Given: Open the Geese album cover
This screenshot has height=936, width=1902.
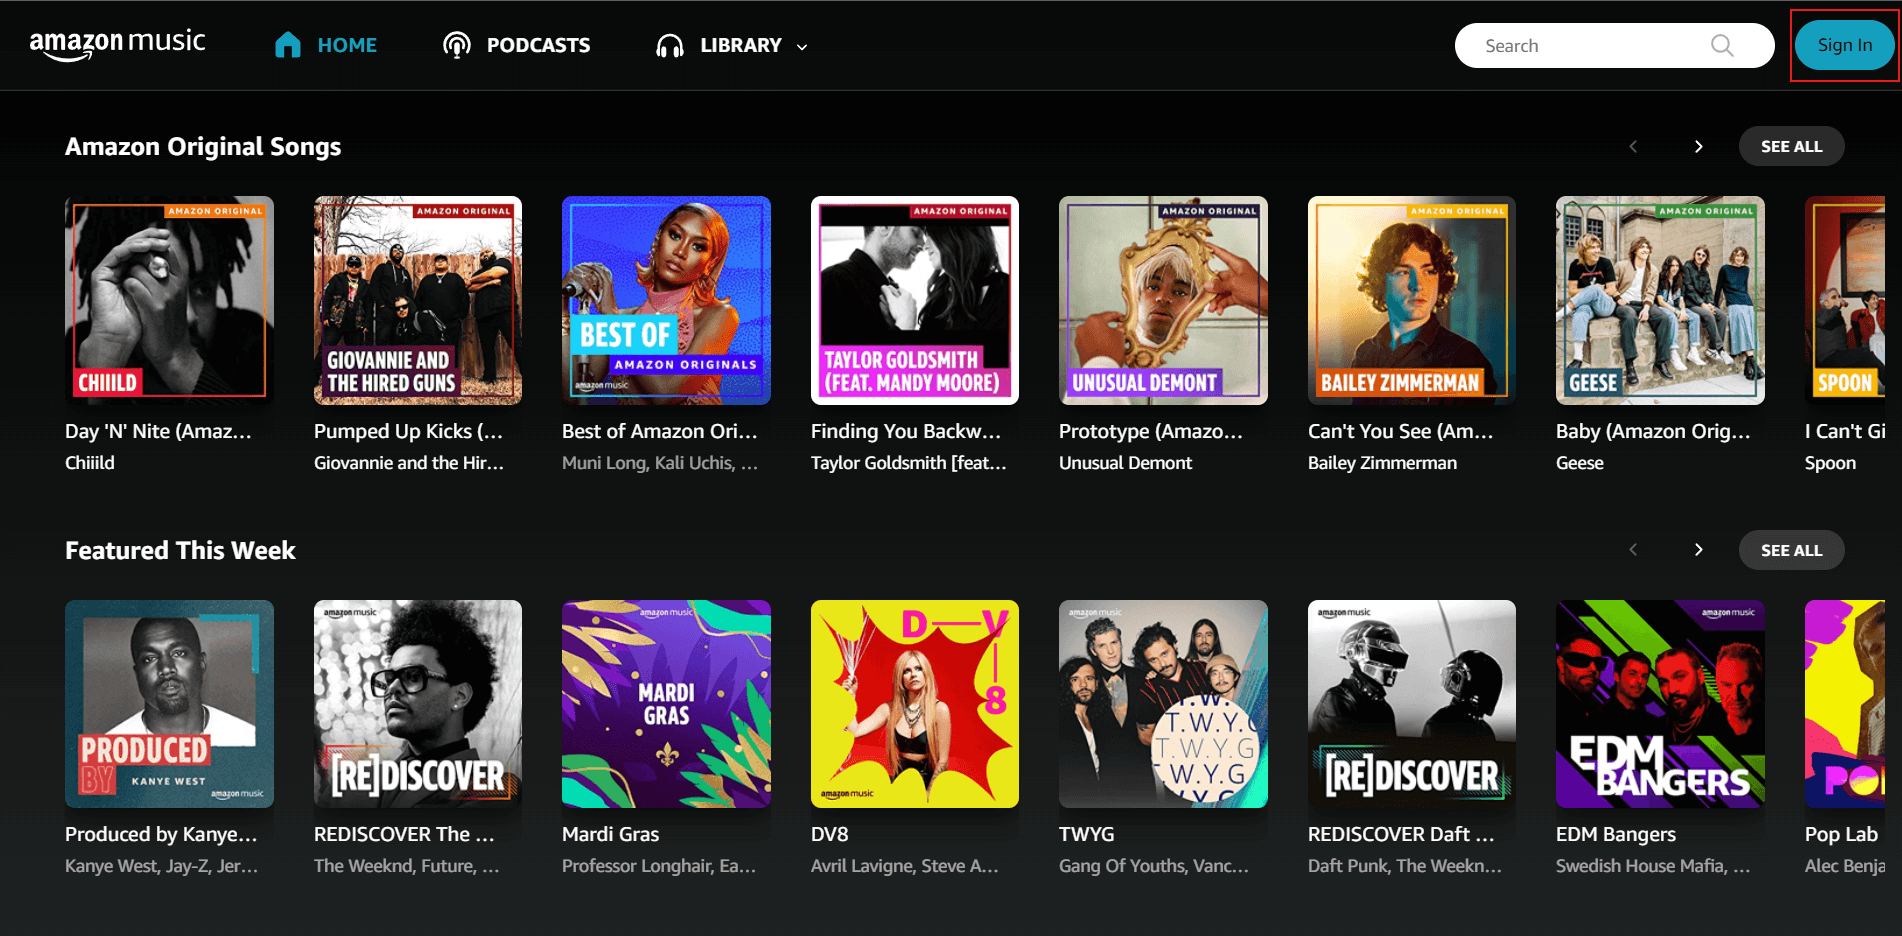Looking at the screenshot, I should tap(1660, 300).
